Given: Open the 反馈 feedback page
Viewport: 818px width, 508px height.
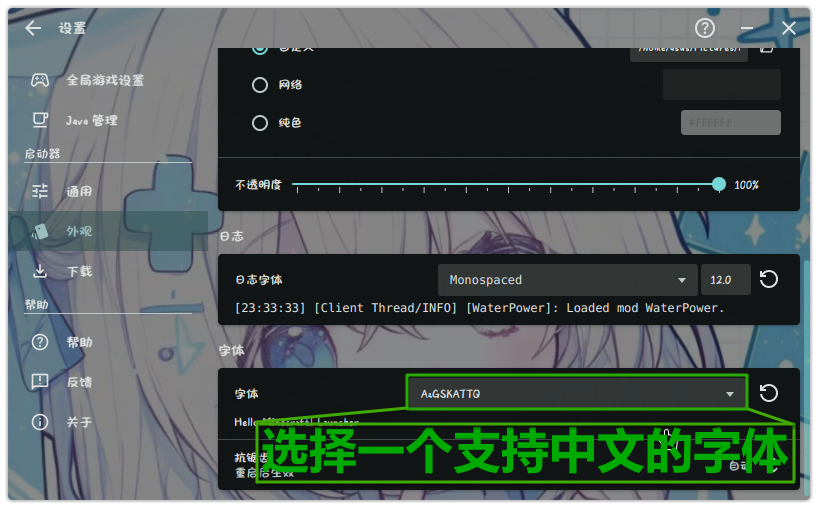Looking at the screenshot, I should point(109,382).
